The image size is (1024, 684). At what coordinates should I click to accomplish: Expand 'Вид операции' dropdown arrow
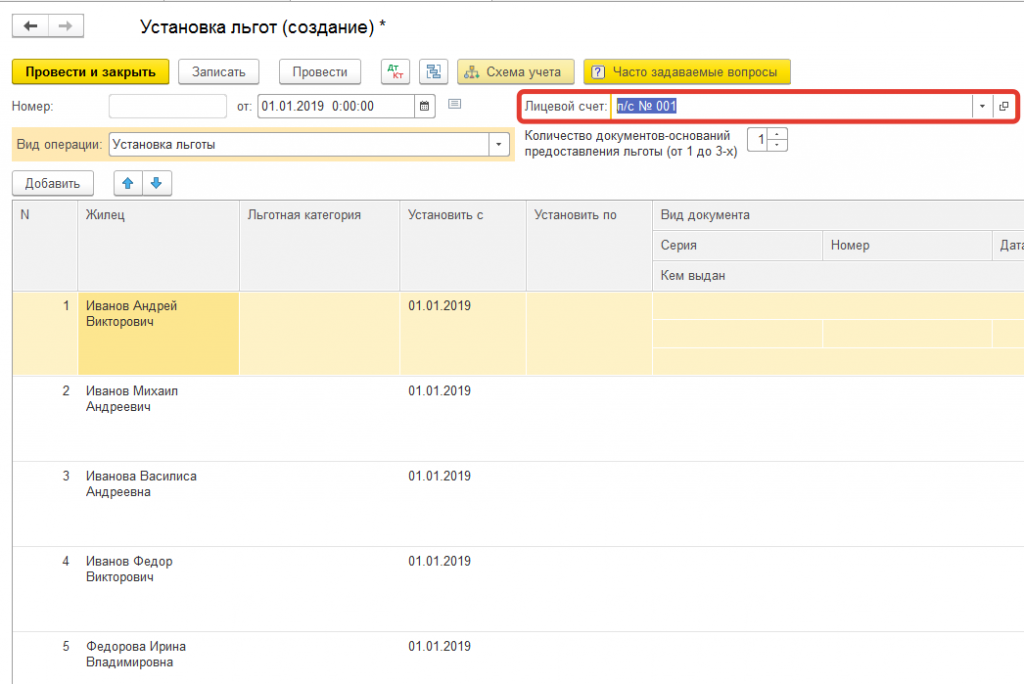click(499, 144)
